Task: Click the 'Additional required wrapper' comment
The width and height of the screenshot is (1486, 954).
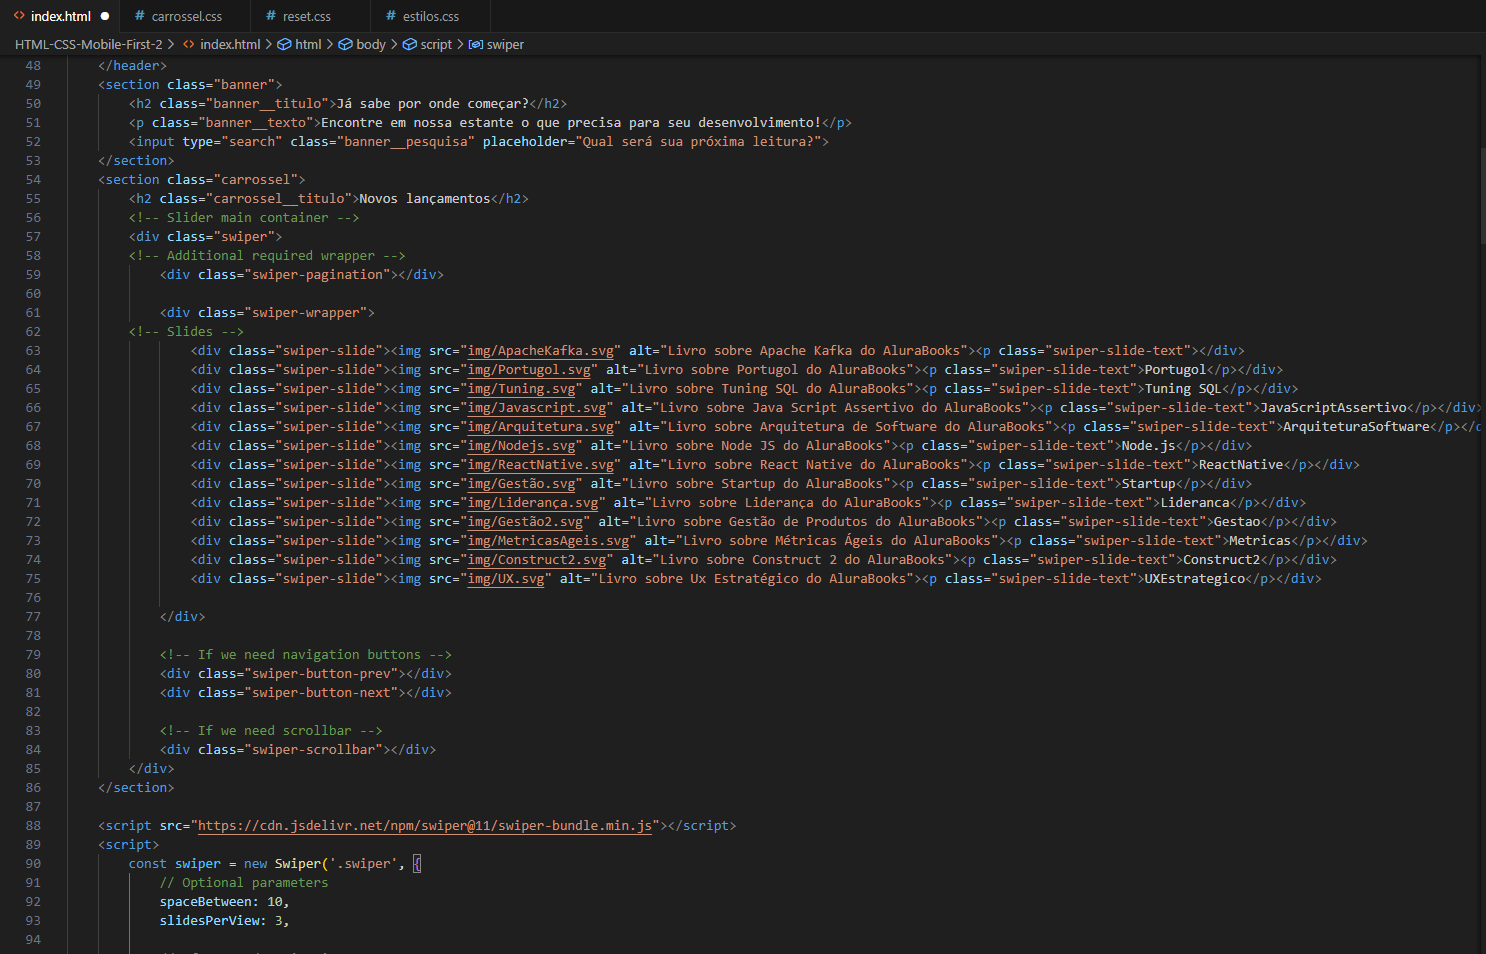Action: [267, 256]
